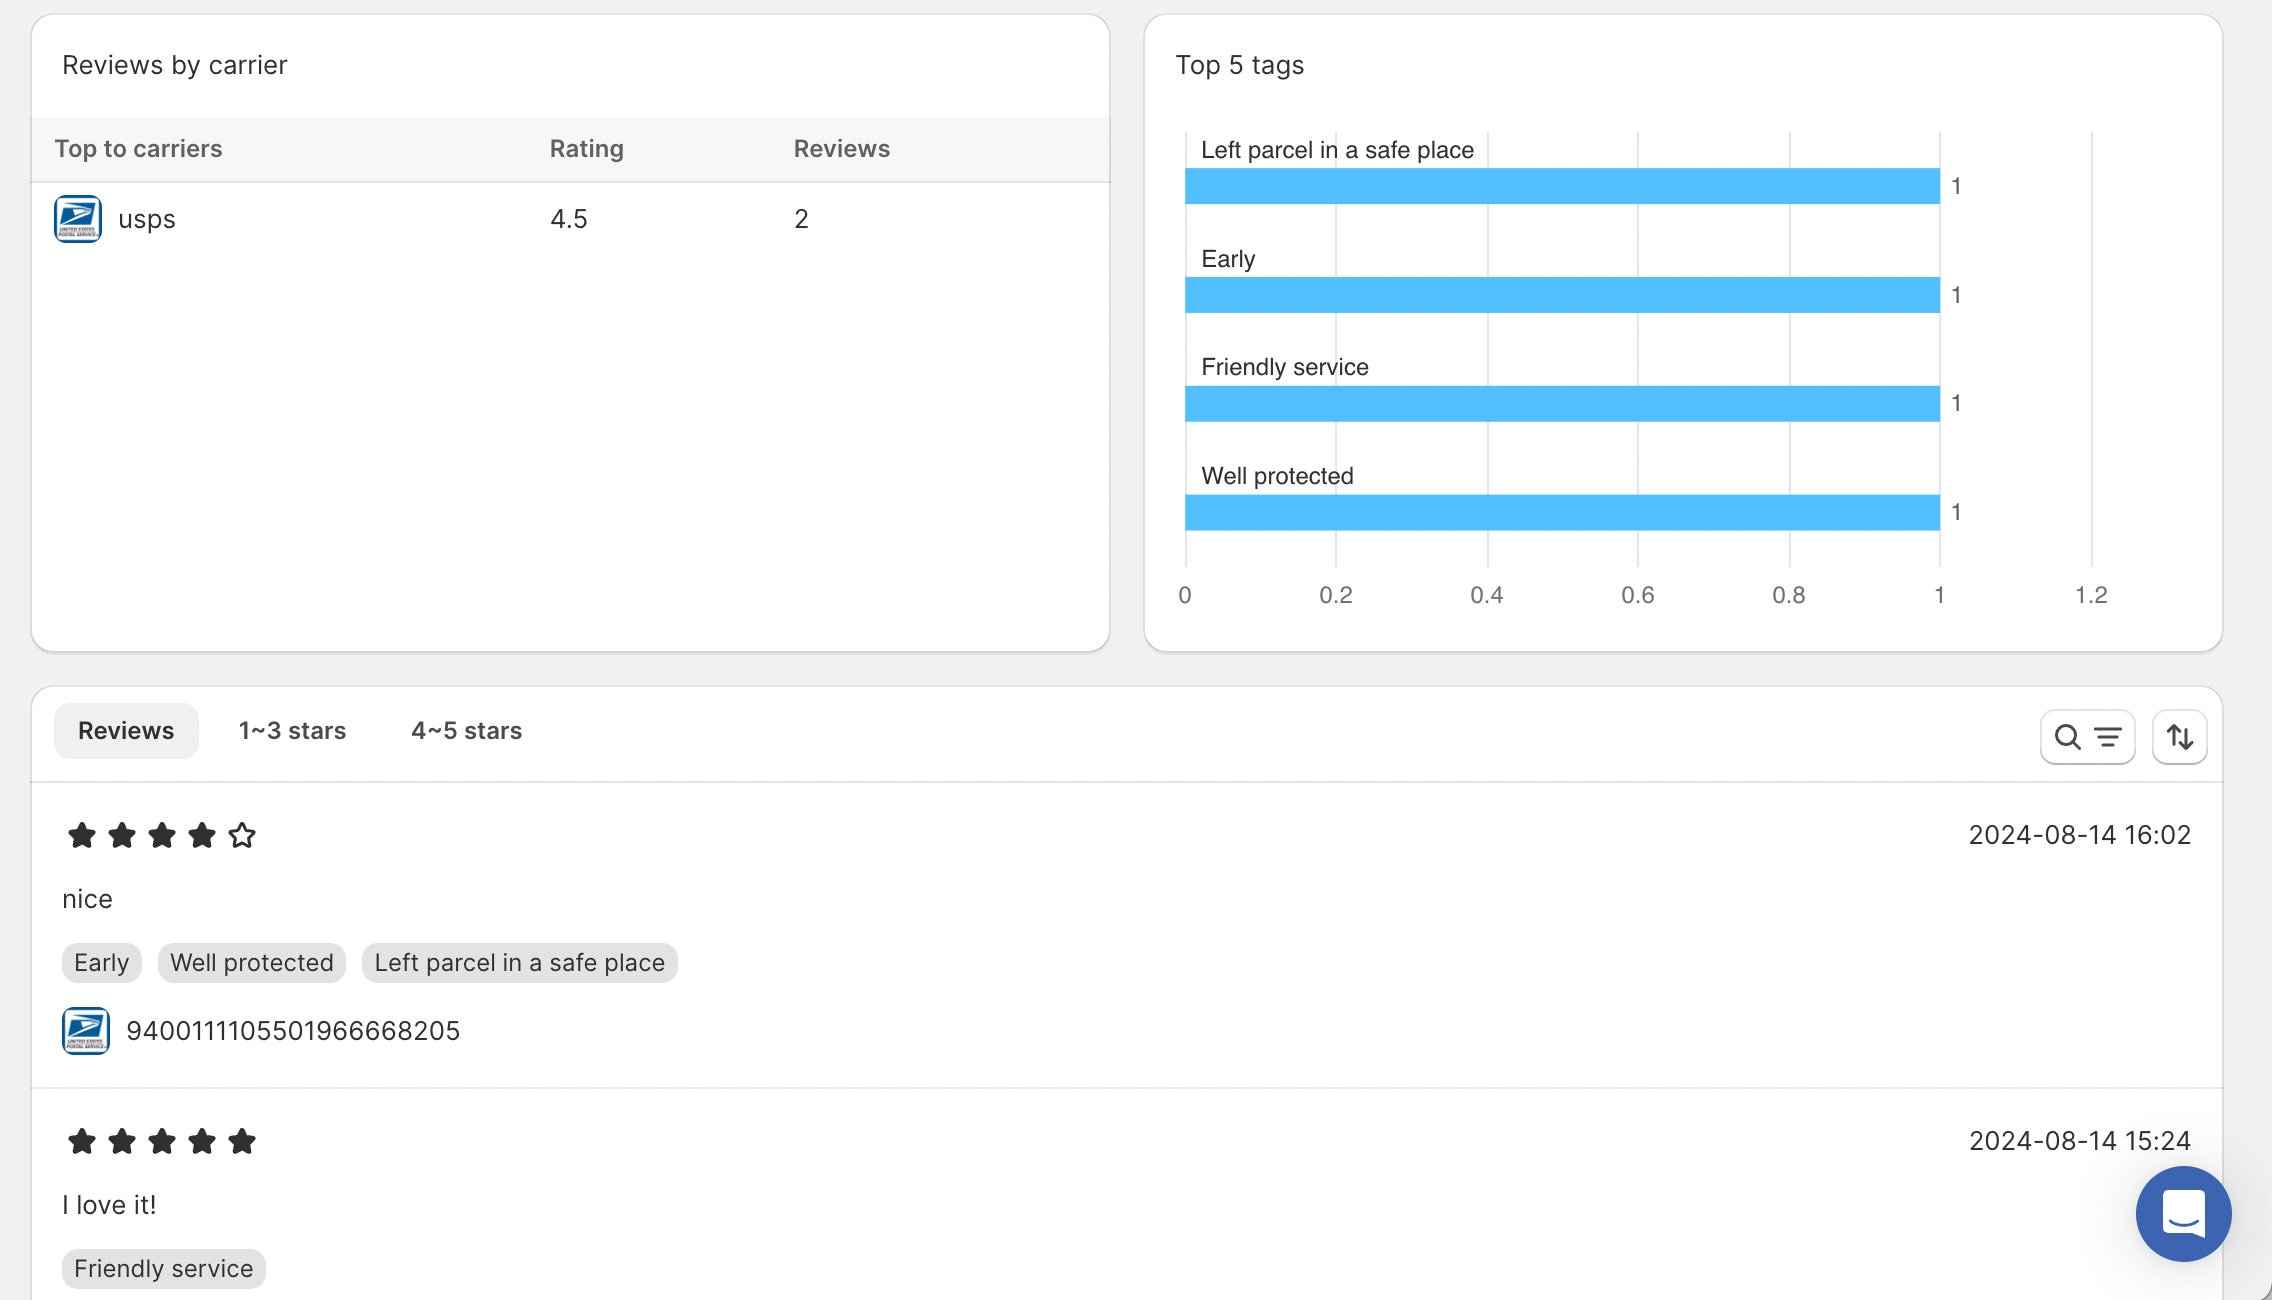The image size is (2272, 1300).
Task: Click the 'Early' bar in Top 5 tags chart
Action: click(x=1562, y=295)
